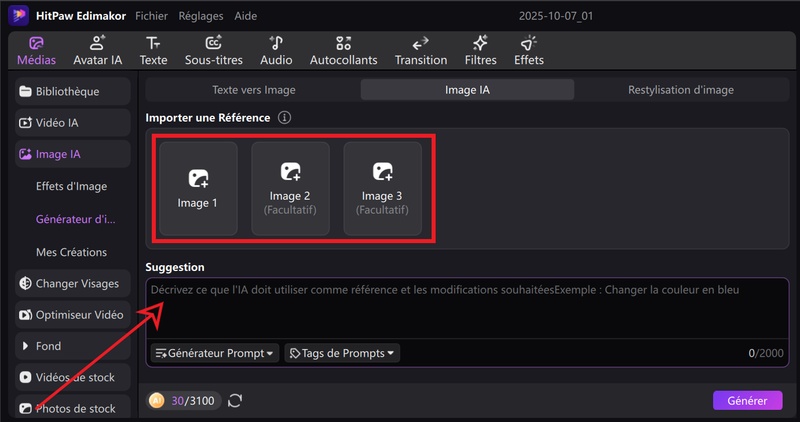Open the Filtres tool
The width and height of the screenshot is (800, 422).
click(x=480, y=50)
